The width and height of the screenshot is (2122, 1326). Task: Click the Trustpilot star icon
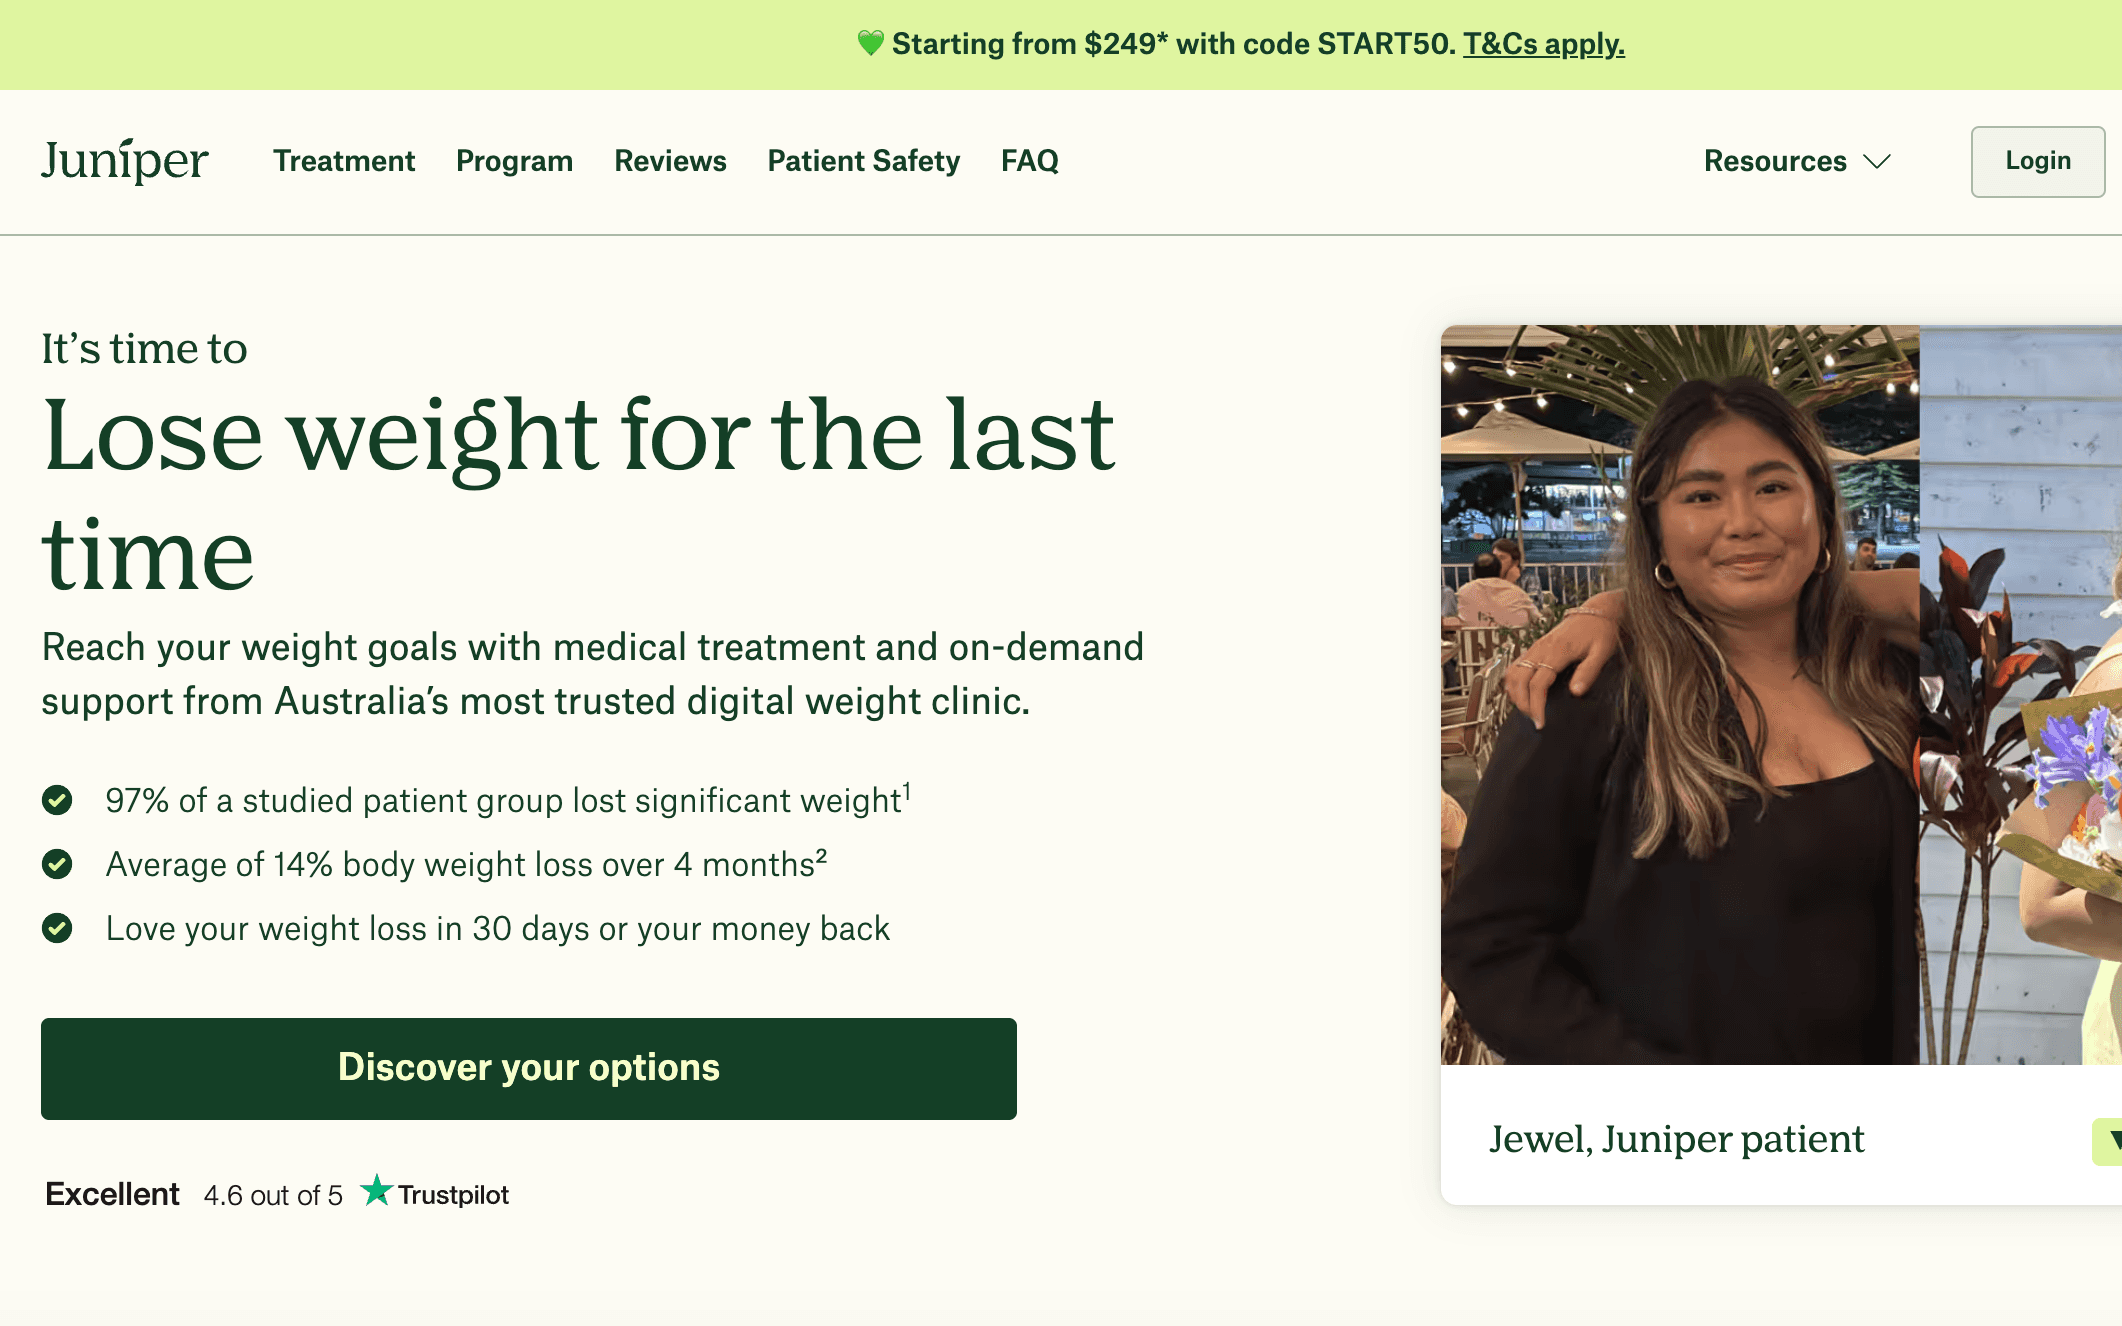coord(376,1191)
